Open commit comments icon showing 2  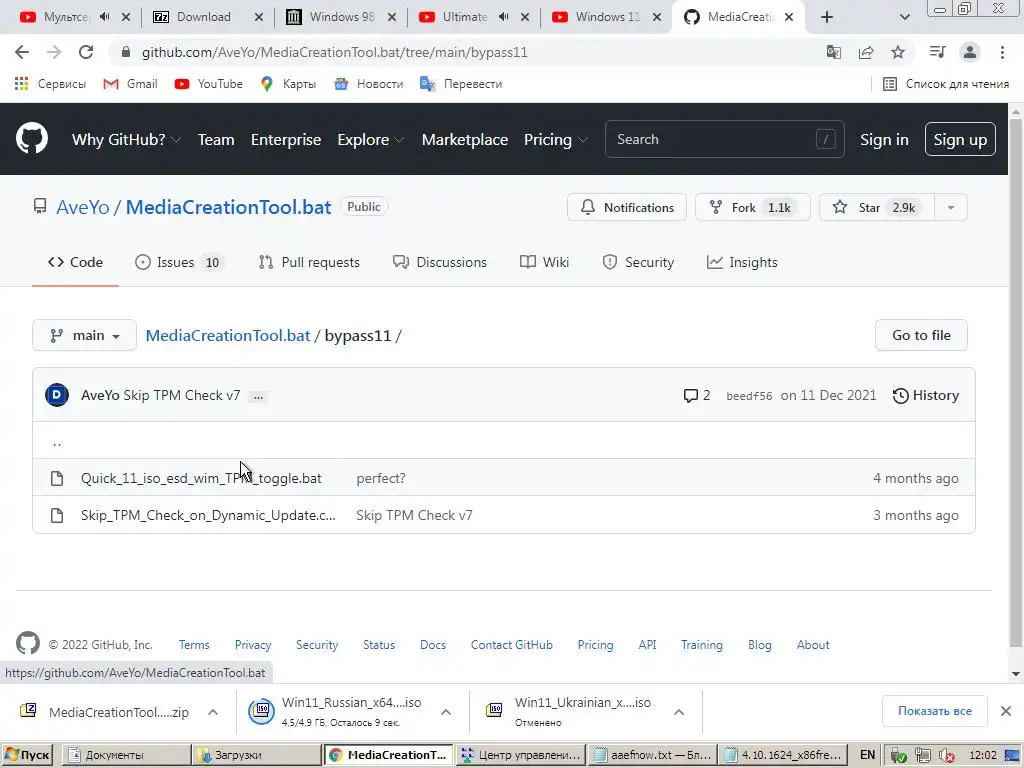click(697, 395)
